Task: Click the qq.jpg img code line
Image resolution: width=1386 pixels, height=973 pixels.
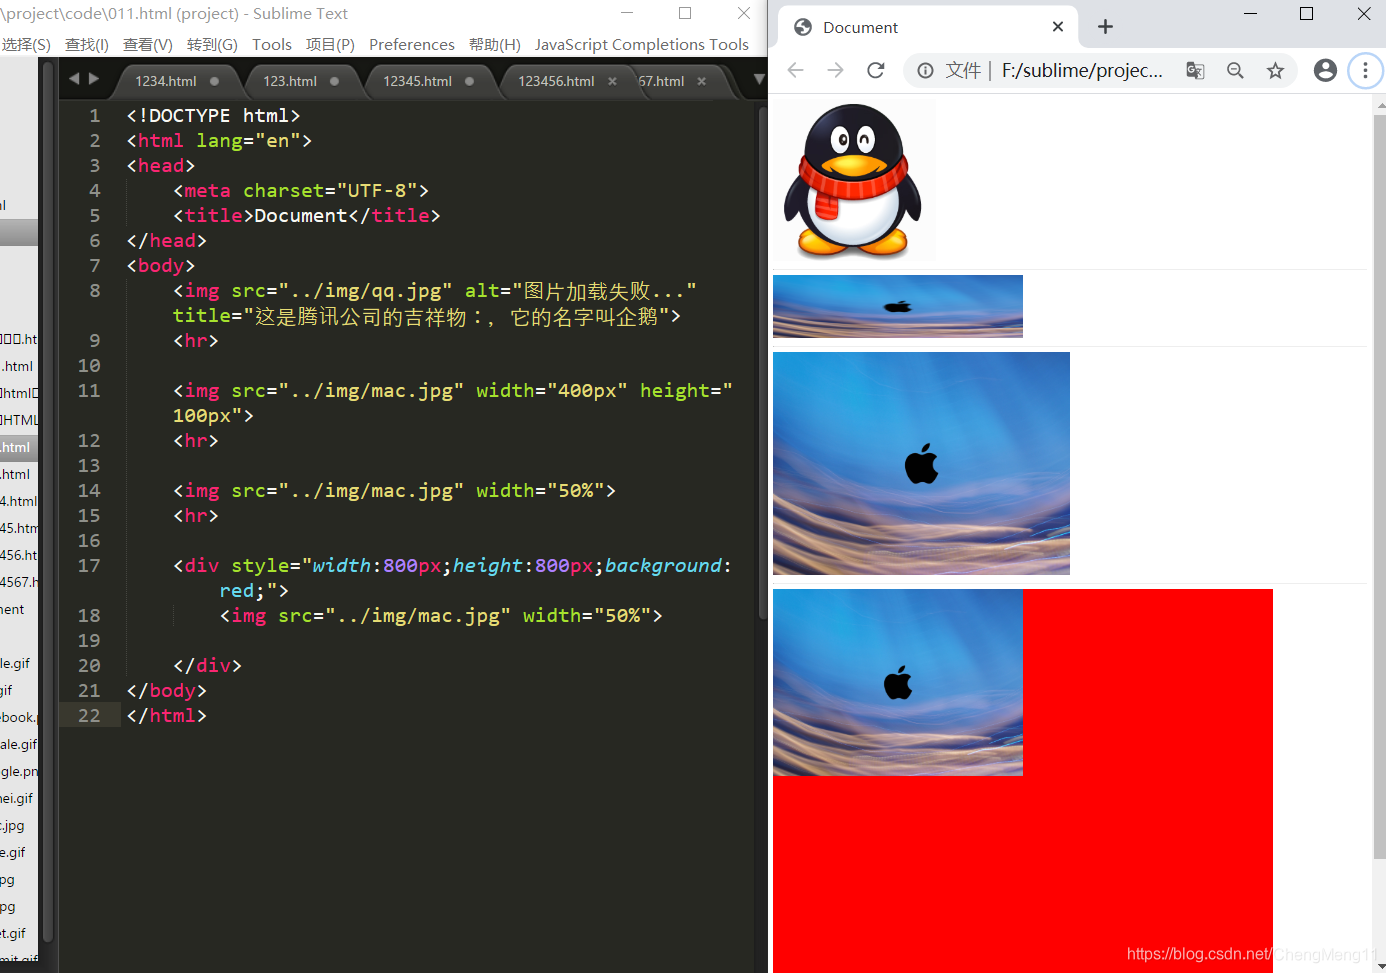Action: point(435,303)
